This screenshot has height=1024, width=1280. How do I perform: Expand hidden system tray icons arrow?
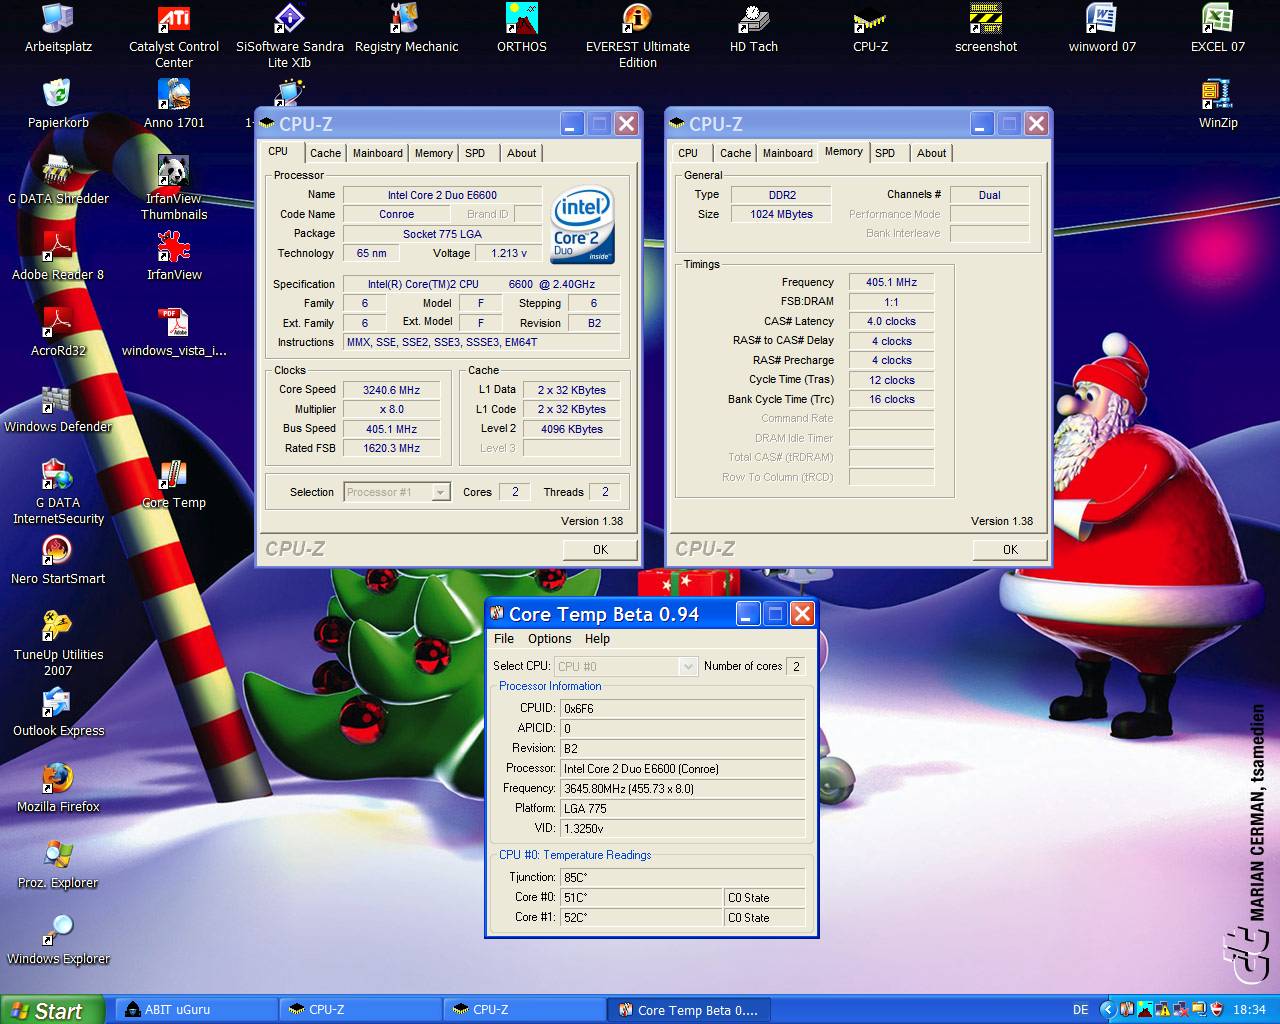(x=1107, y=1010)
